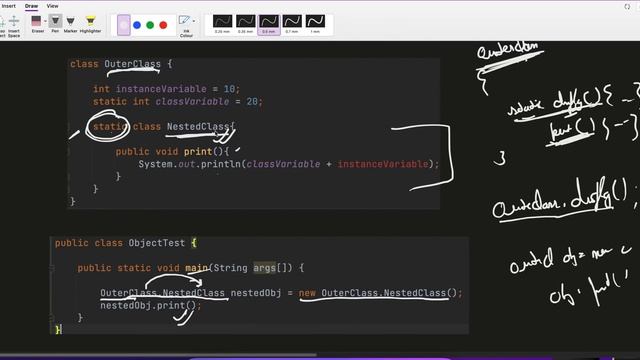Expand the Ink Colour dropdown arrow
The height and width of the screenshot is (360, 640).
pyautogui.click(x=194, y=21)
